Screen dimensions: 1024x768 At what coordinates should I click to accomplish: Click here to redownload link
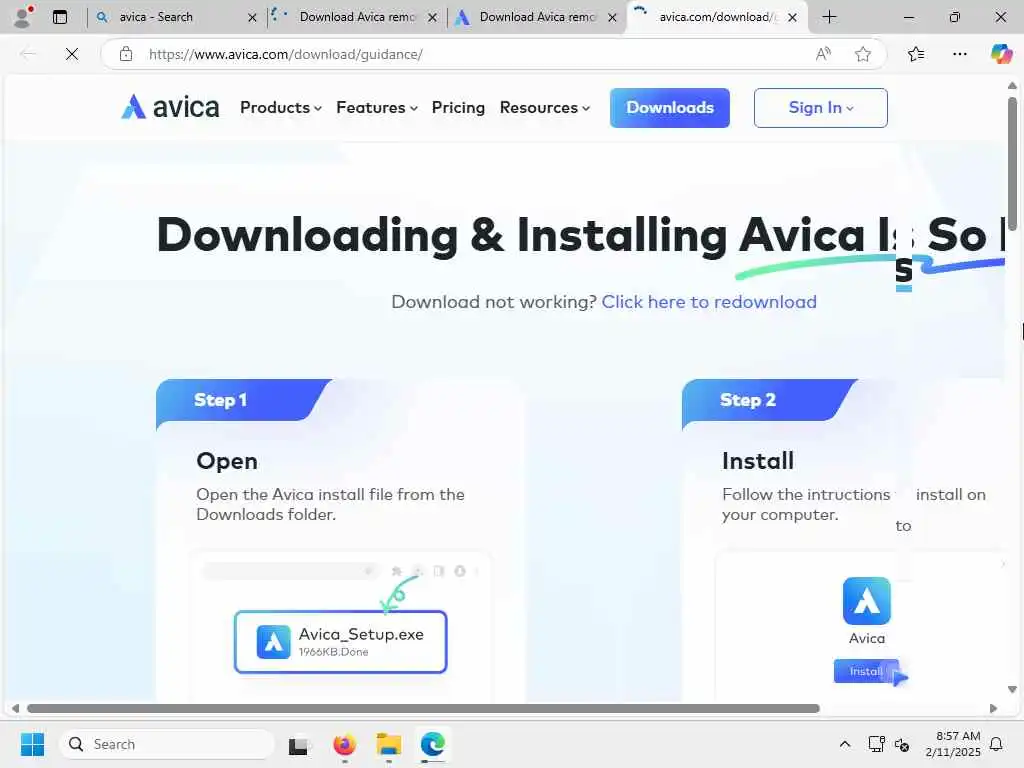[709, 302]
